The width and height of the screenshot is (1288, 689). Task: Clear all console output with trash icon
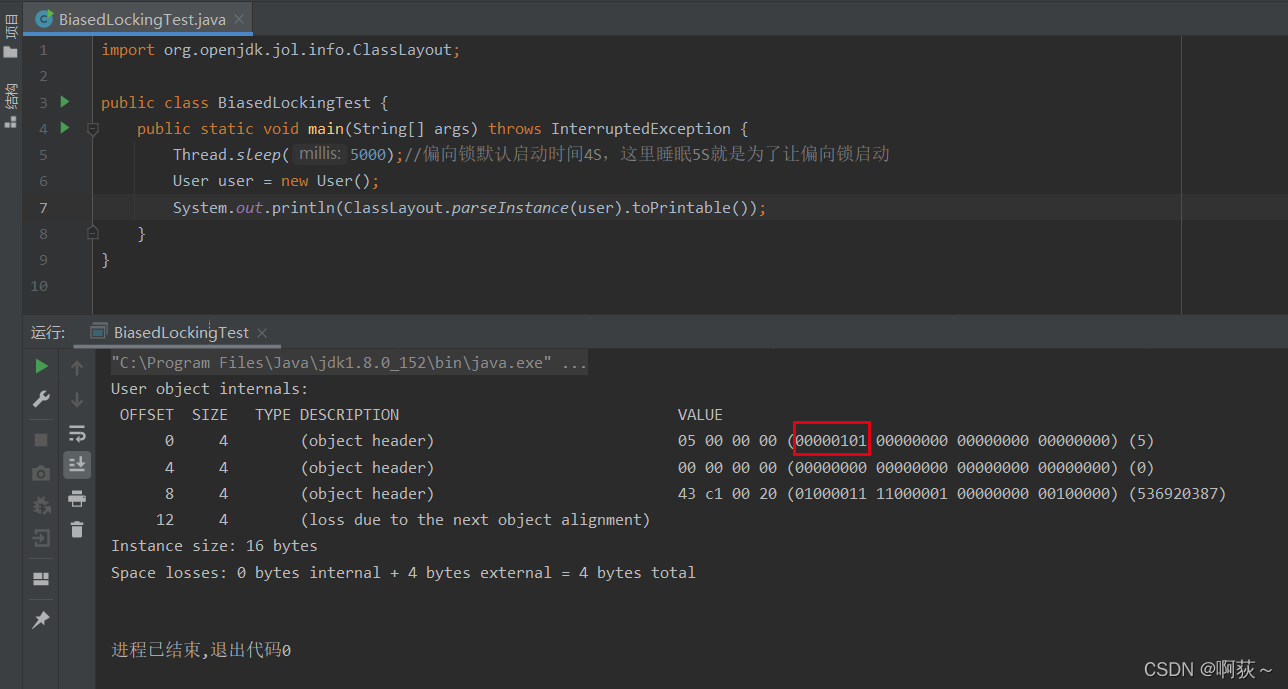pos(77,530)
